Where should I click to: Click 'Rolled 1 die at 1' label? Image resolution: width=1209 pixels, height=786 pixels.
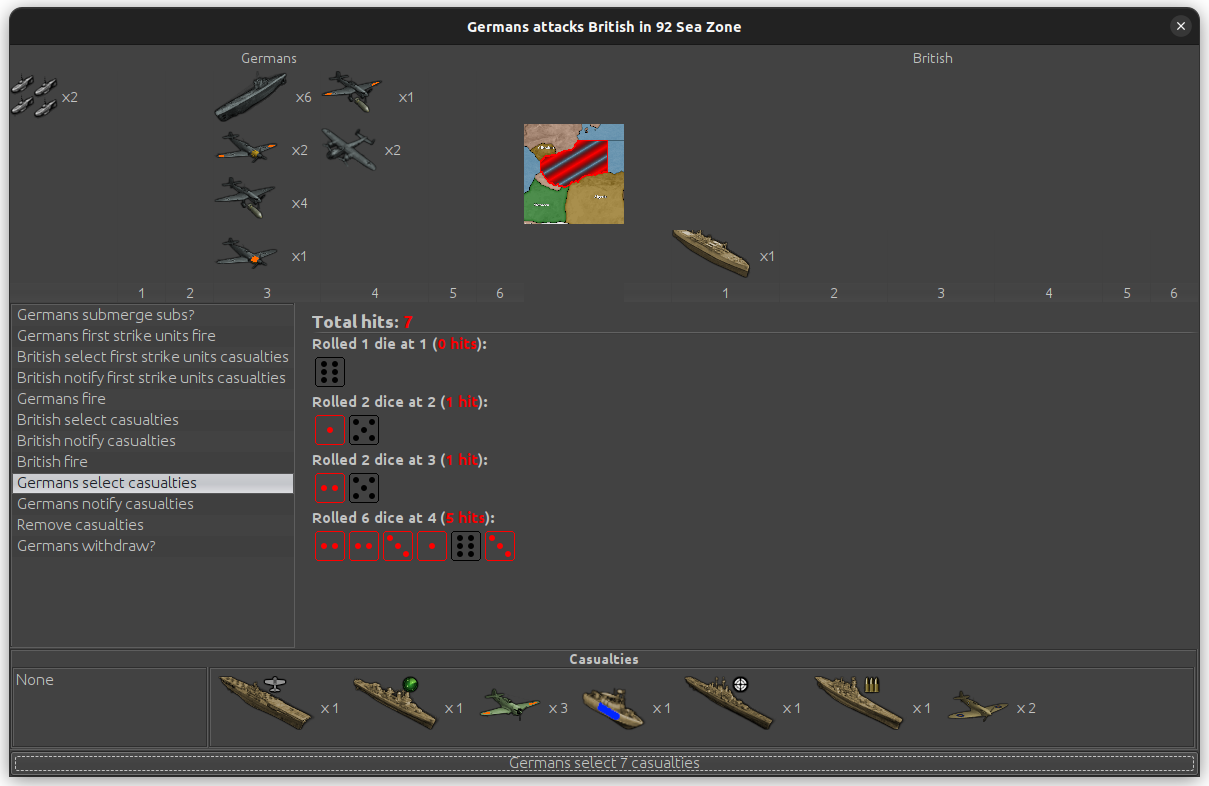click(399, 344)
